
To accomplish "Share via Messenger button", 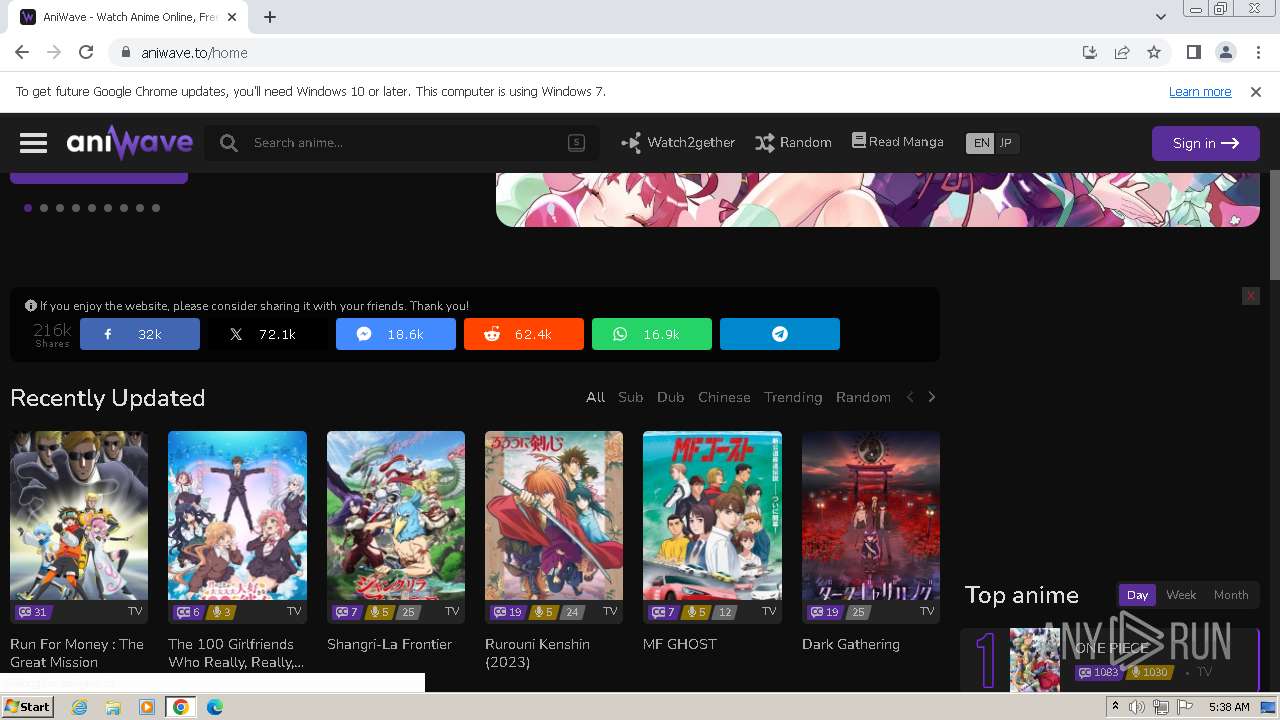I will tap(396, 334).
